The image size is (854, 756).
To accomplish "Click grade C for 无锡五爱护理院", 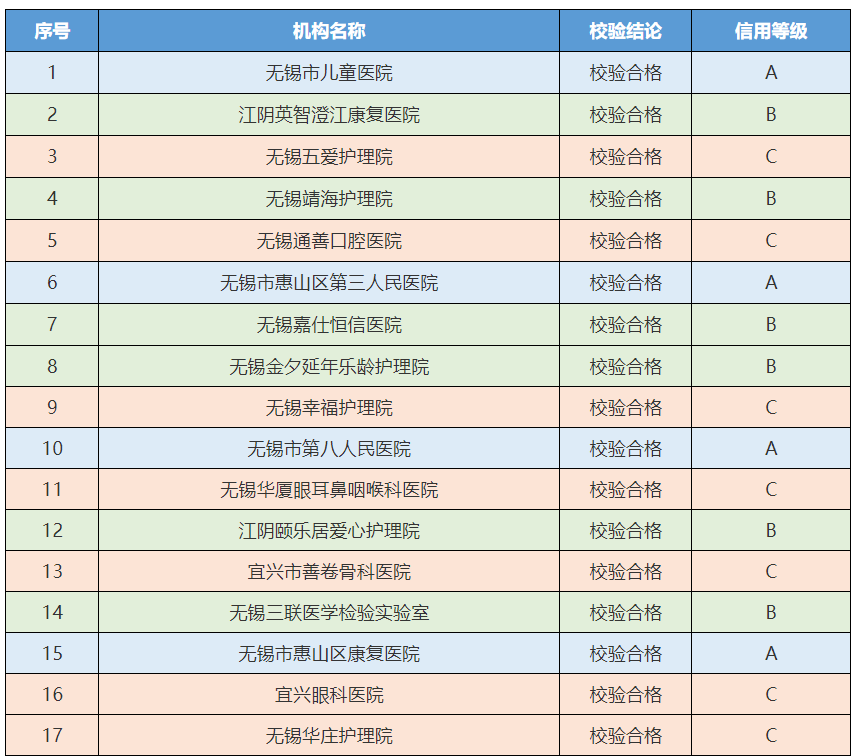I will point(771,156).
